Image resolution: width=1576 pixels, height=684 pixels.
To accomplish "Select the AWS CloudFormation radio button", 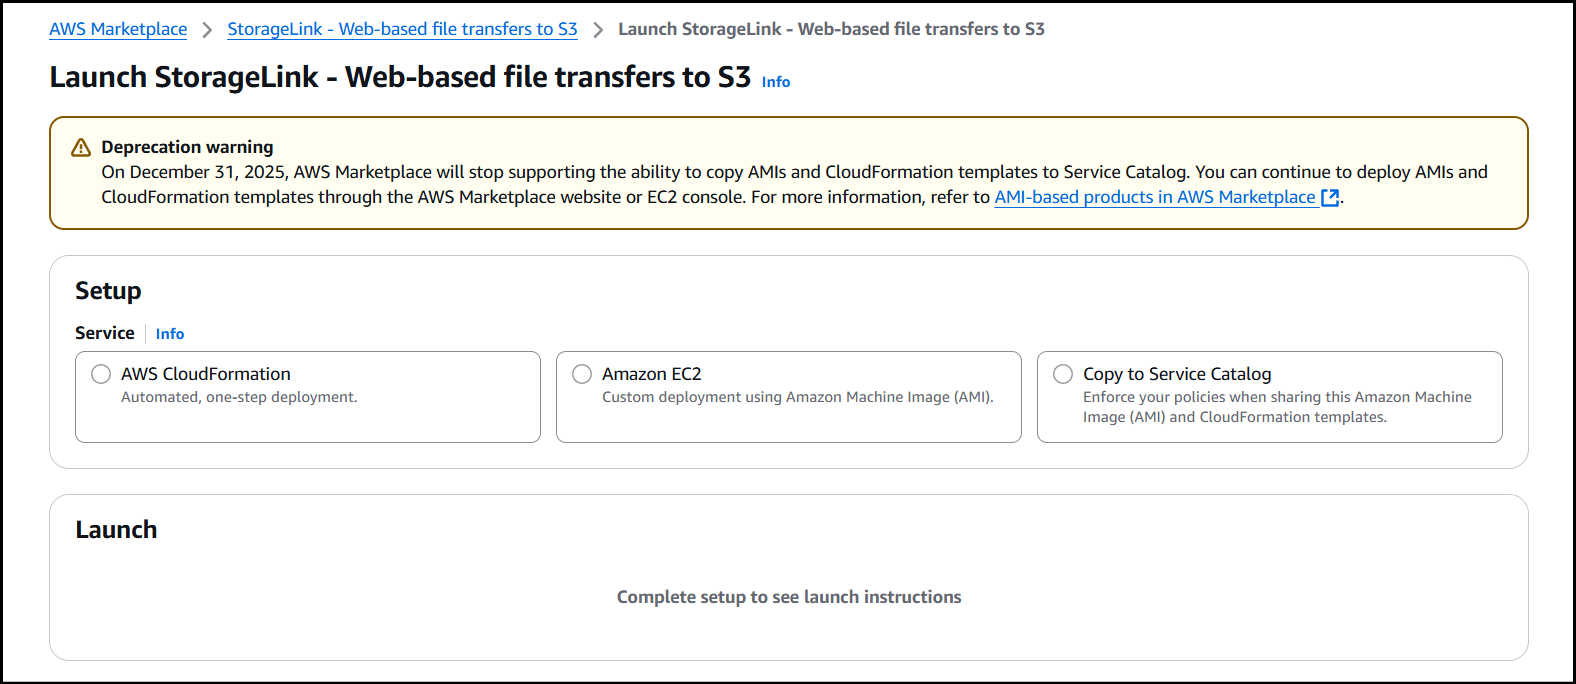I will (101, 374).
